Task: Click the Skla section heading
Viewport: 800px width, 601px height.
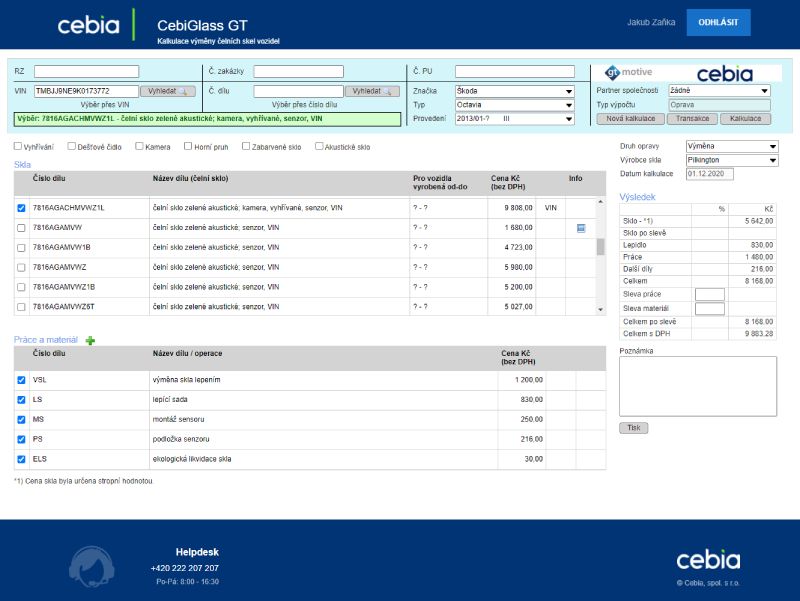Action: [22, 164]
